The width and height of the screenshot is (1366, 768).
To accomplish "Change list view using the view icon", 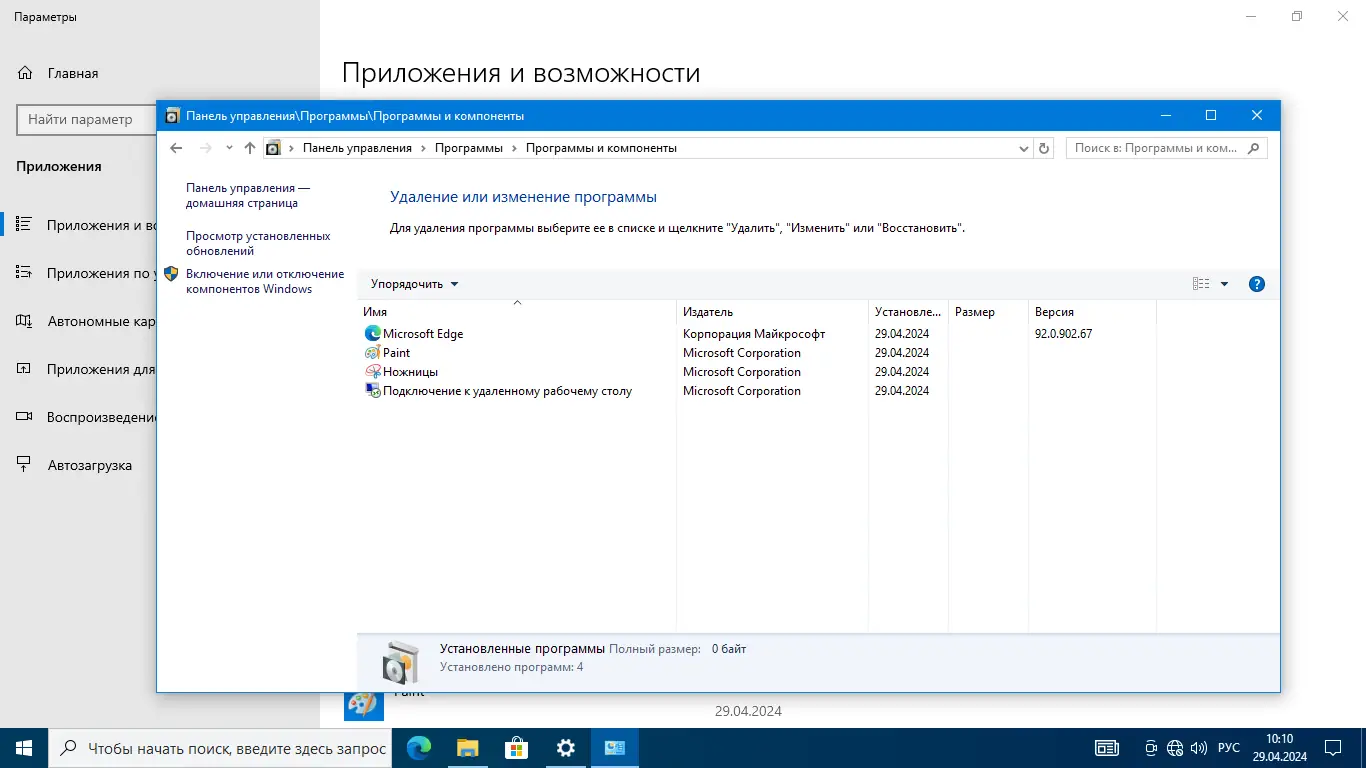I will (x=1199, y=283).
